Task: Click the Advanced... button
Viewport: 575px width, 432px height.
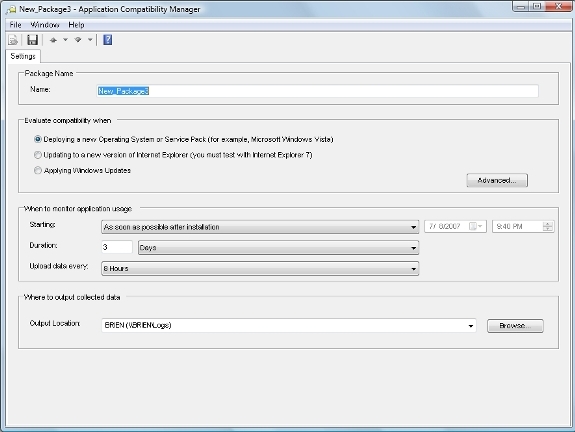Action: [x=497, y=180]
